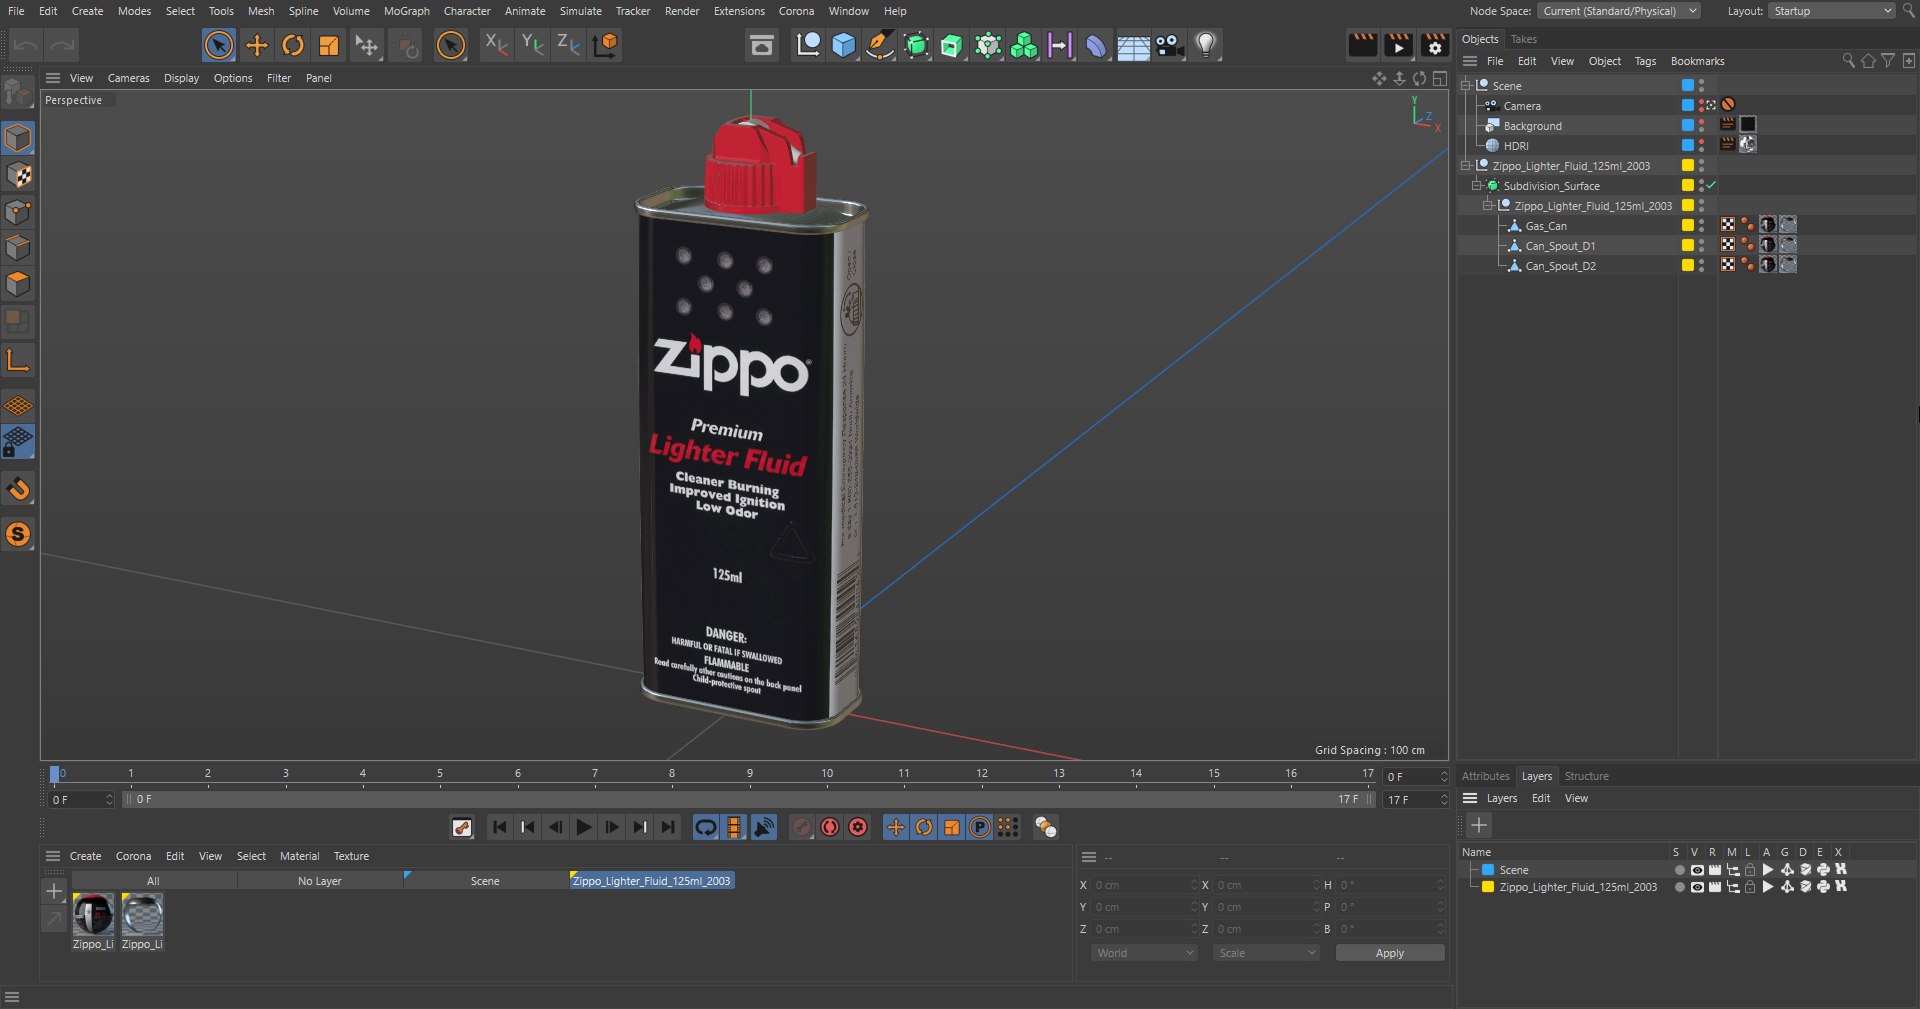This screenshot has height=1009, width=1920.
Task: Click the Redo arrow
Action: [62, 45]
